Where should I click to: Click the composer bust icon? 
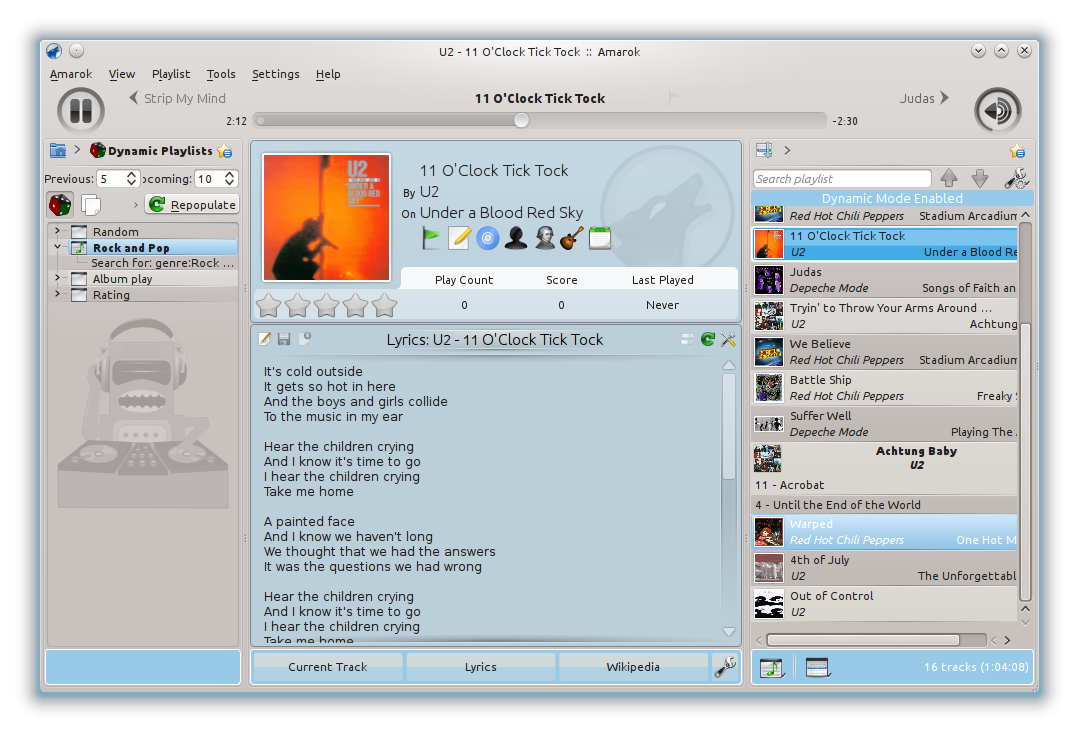click(544, 238)
